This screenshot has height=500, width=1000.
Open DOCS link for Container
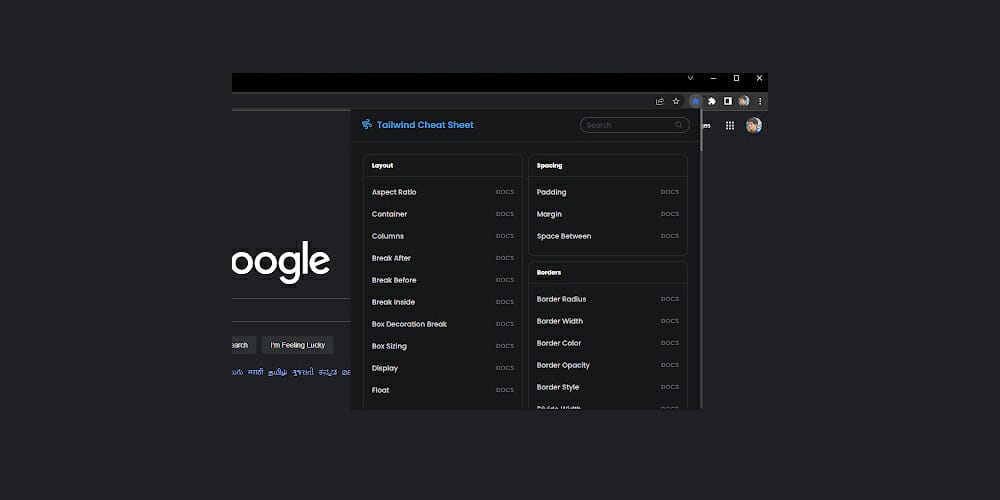point(504,214)
